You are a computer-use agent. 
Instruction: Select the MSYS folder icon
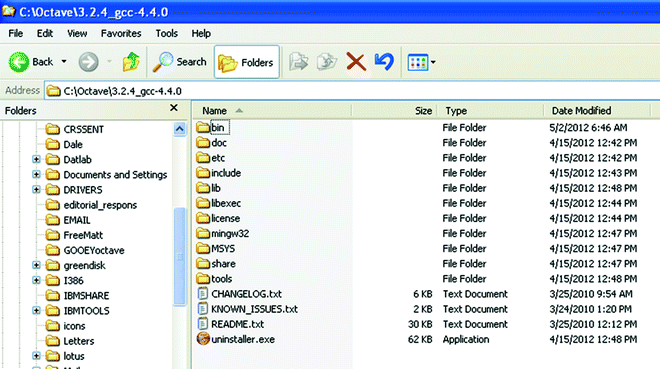pyautogui.click(x=203, y=248)
